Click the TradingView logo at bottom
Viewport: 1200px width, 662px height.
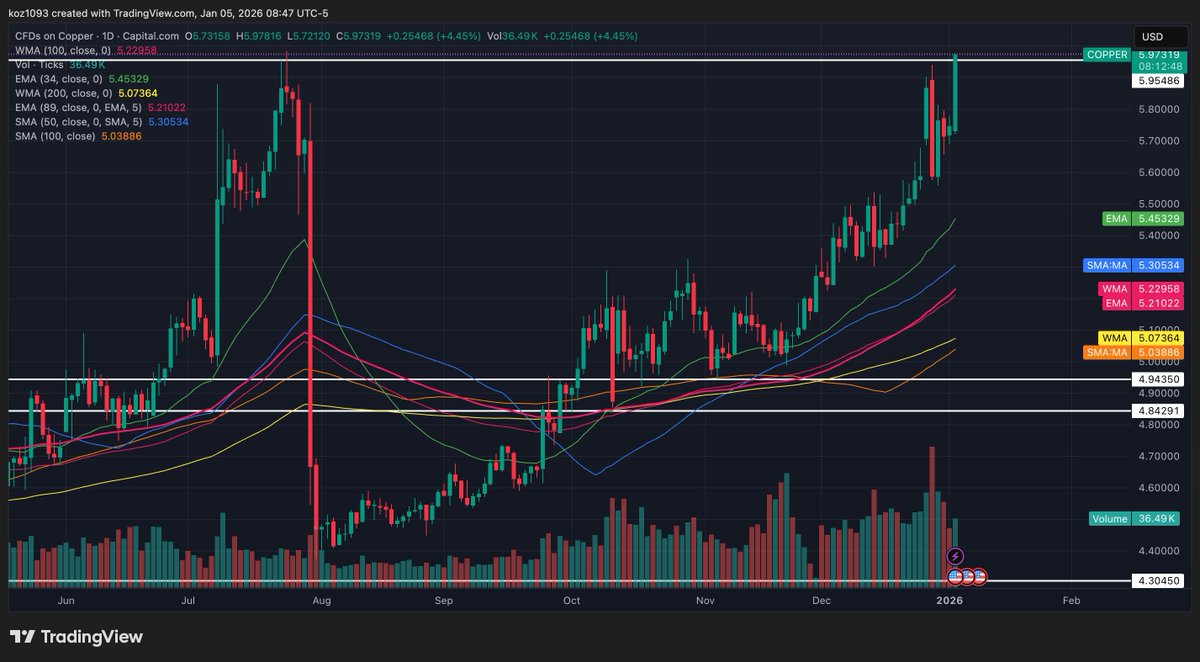pyautogui.click(x=76, y=637)
